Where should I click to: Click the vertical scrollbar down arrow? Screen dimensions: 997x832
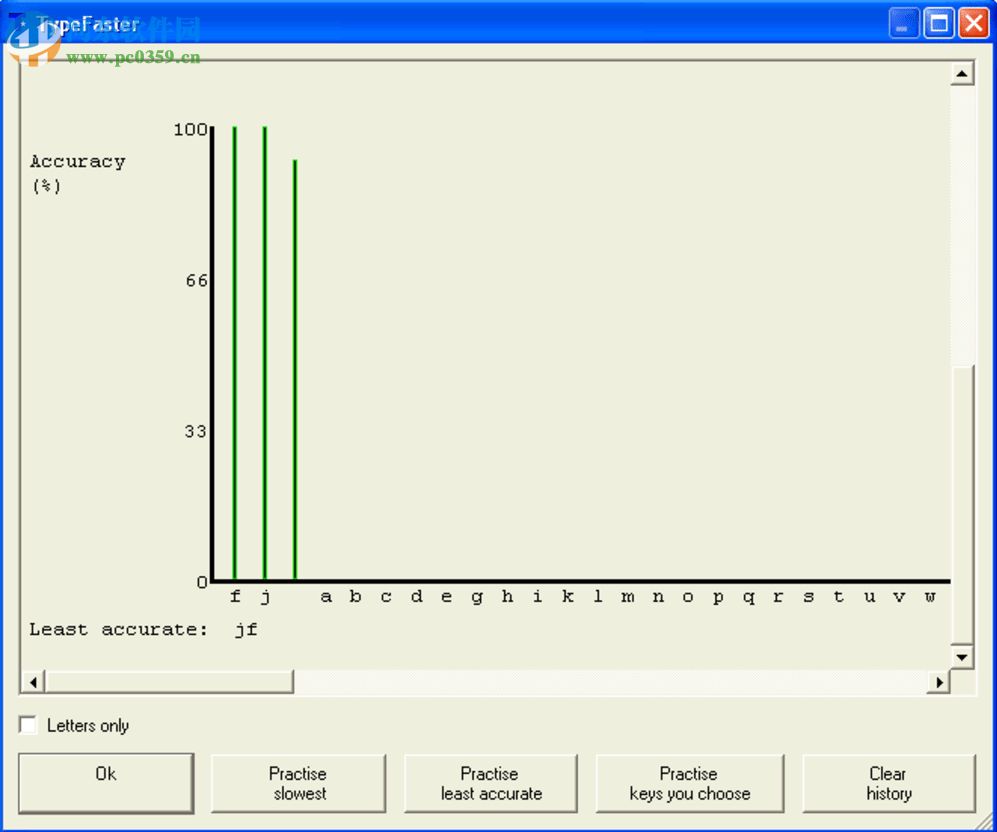point(962,657)
